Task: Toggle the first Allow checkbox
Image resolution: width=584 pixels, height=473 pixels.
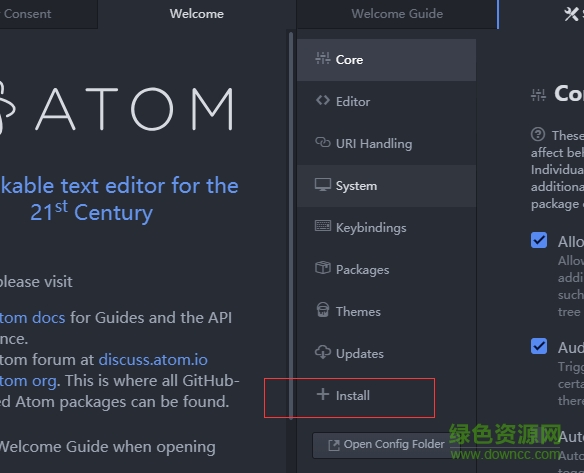Action: click(x=539, y=240)
